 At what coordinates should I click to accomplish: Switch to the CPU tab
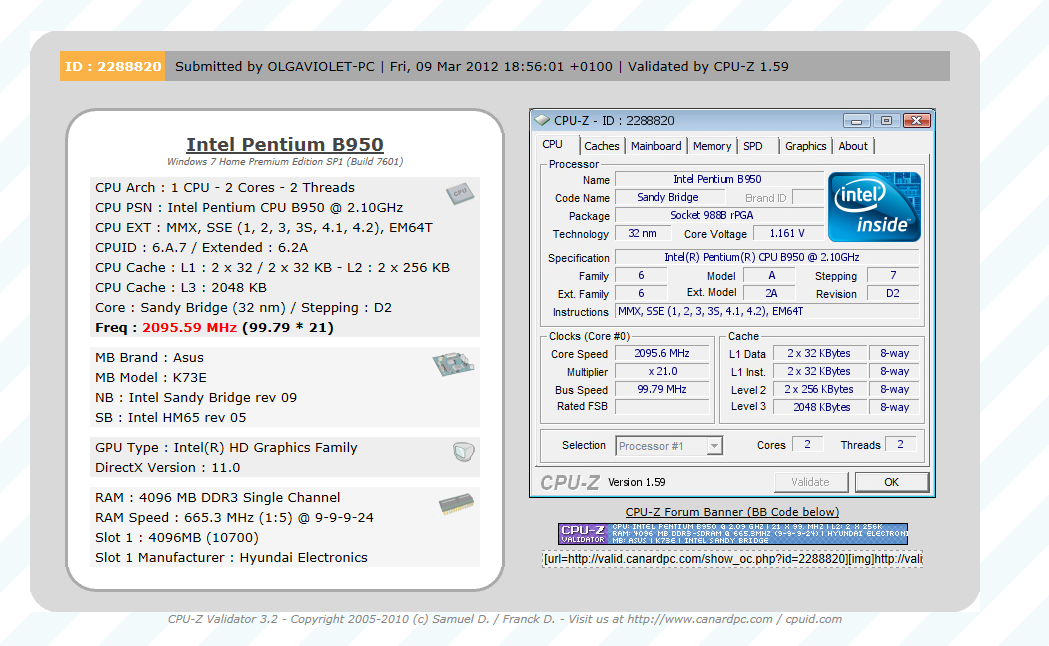click(553, 144)
